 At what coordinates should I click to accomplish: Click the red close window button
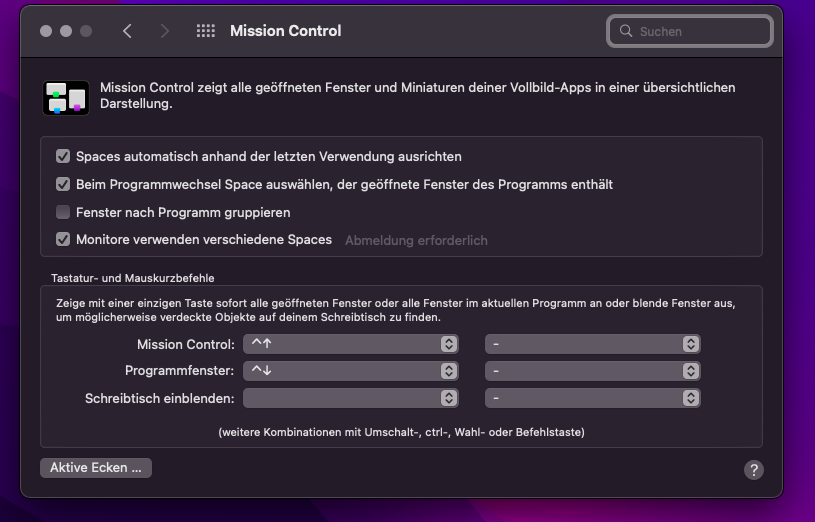click(x=46, y=31)
